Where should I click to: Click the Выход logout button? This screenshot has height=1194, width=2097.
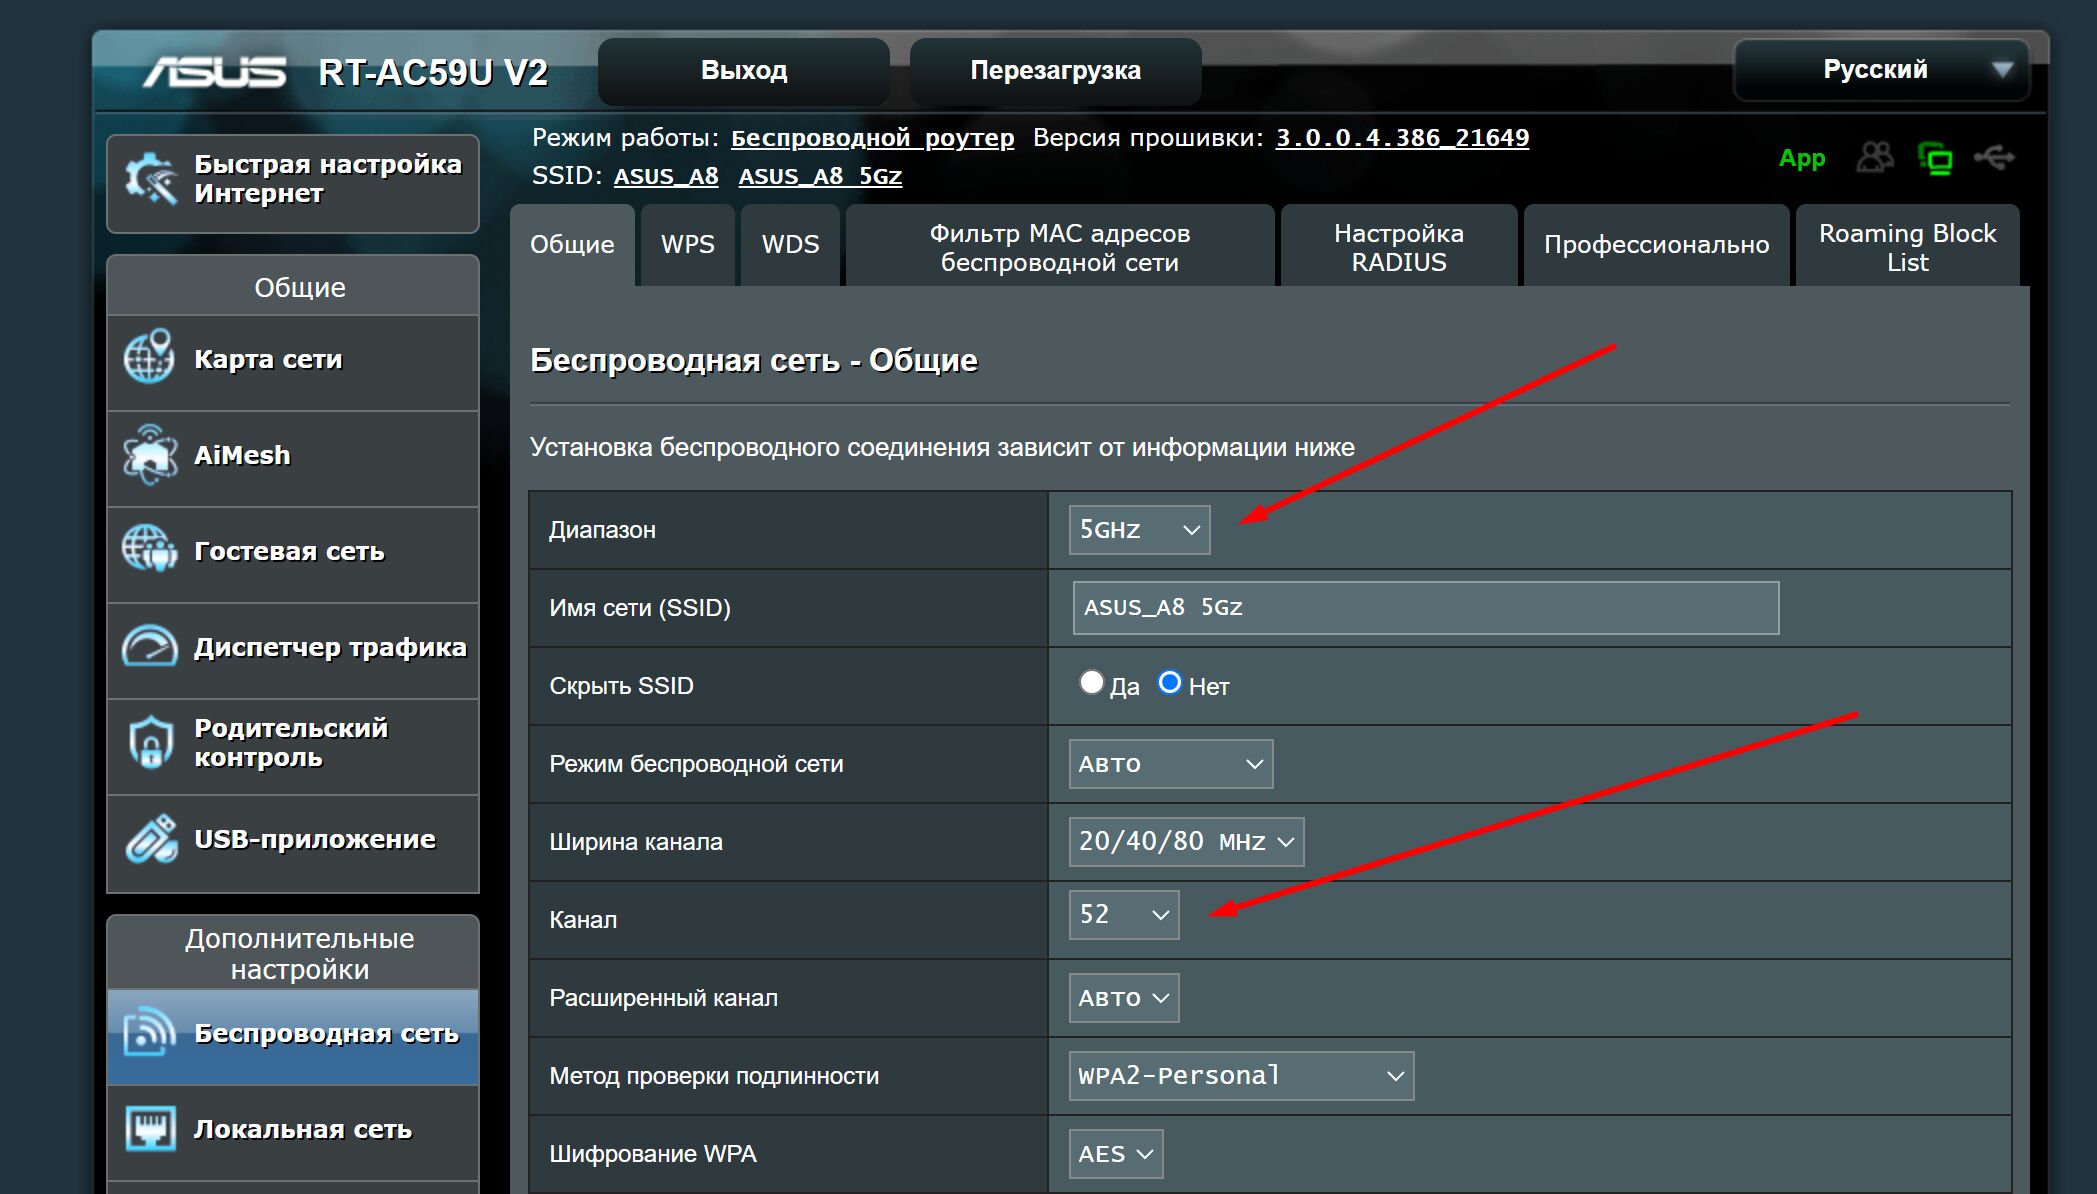tap(744, 71)
